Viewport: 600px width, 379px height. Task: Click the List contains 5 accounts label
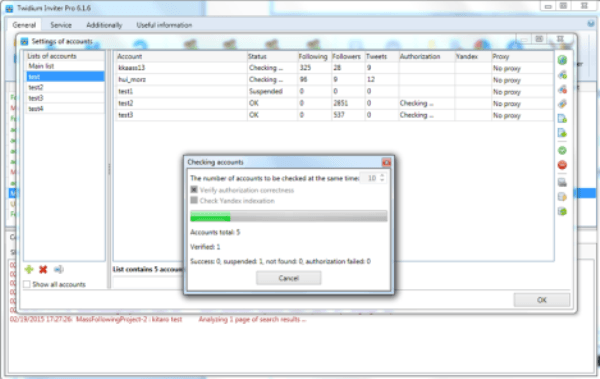[x=148, y=270]
